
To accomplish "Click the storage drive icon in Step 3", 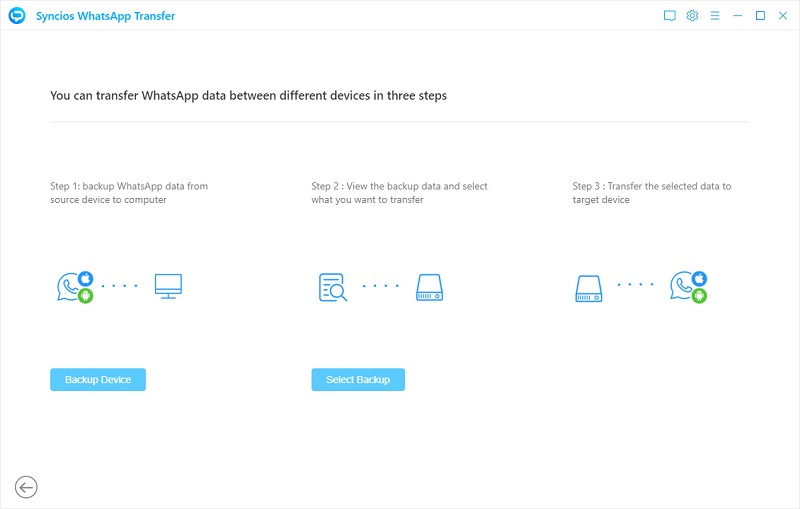I will [x=588, y=288].
